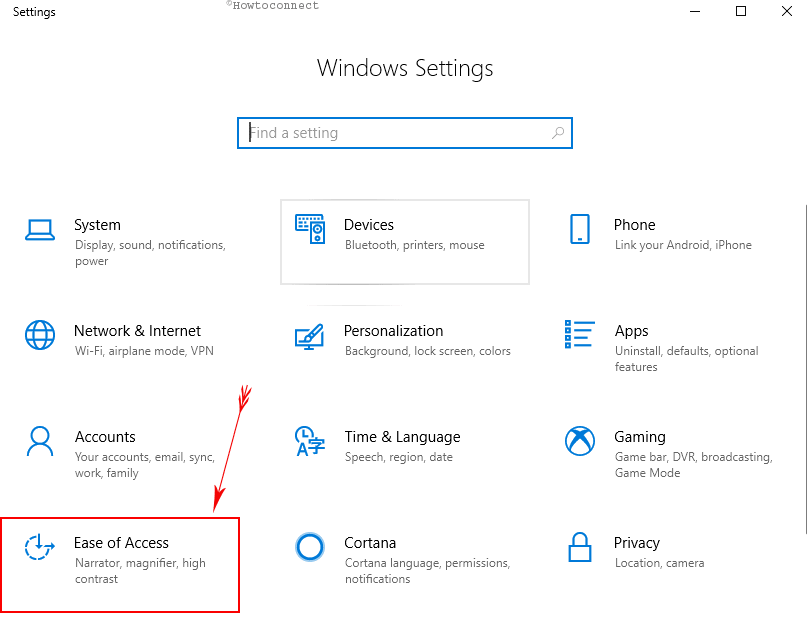
Task: Click 'Bluetooth, printers, mouse' description
Action: click(415, 245)
